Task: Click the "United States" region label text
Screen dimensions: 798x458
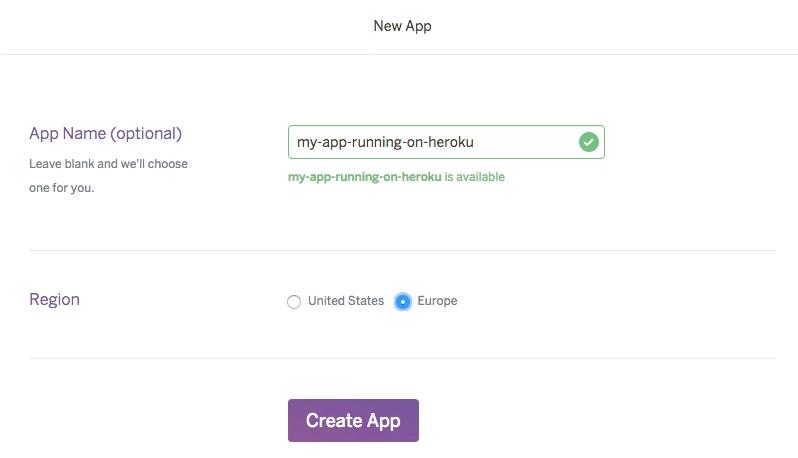Action: [346, 301]
